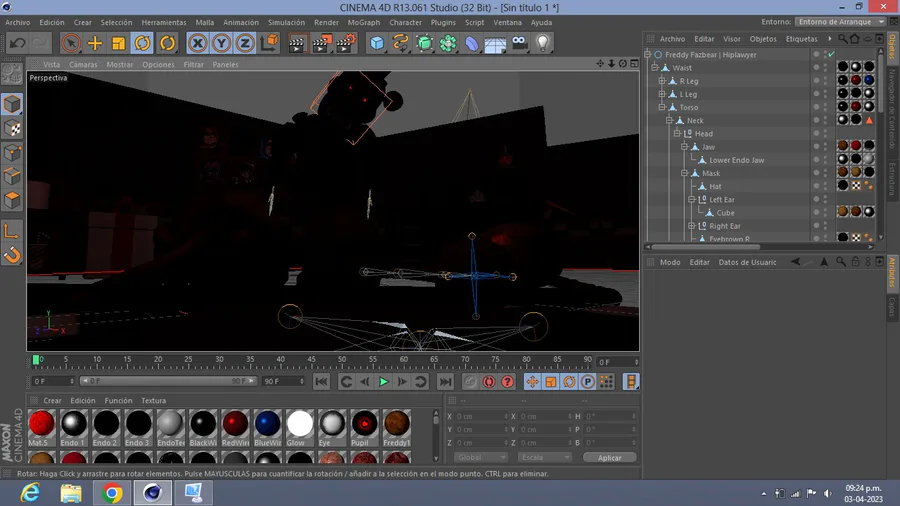This screenshot has height=506, width=900.
Task: Open Google Chrome from taskbar
Action: [x=112, y=493]
